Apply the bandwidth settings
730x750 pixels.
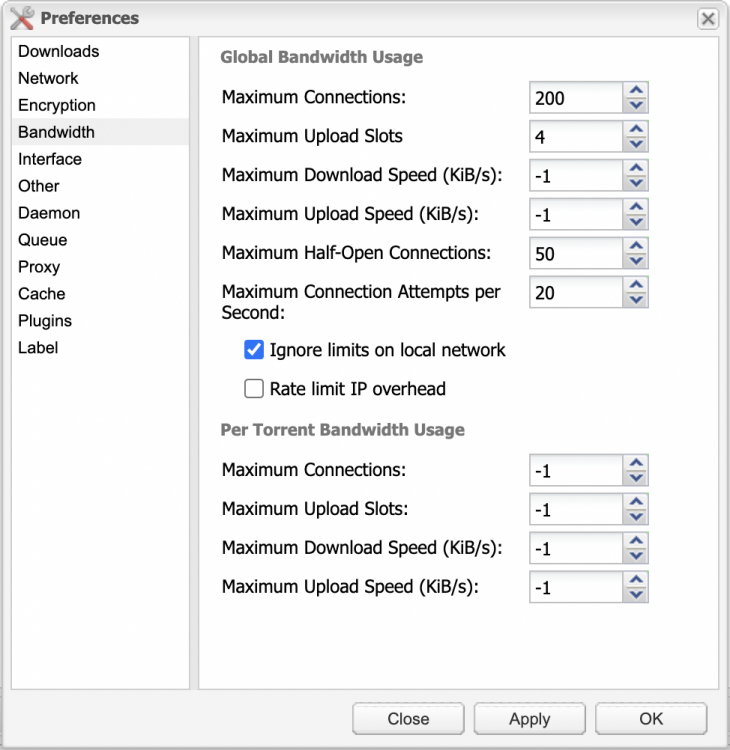[x=530, y=718]
